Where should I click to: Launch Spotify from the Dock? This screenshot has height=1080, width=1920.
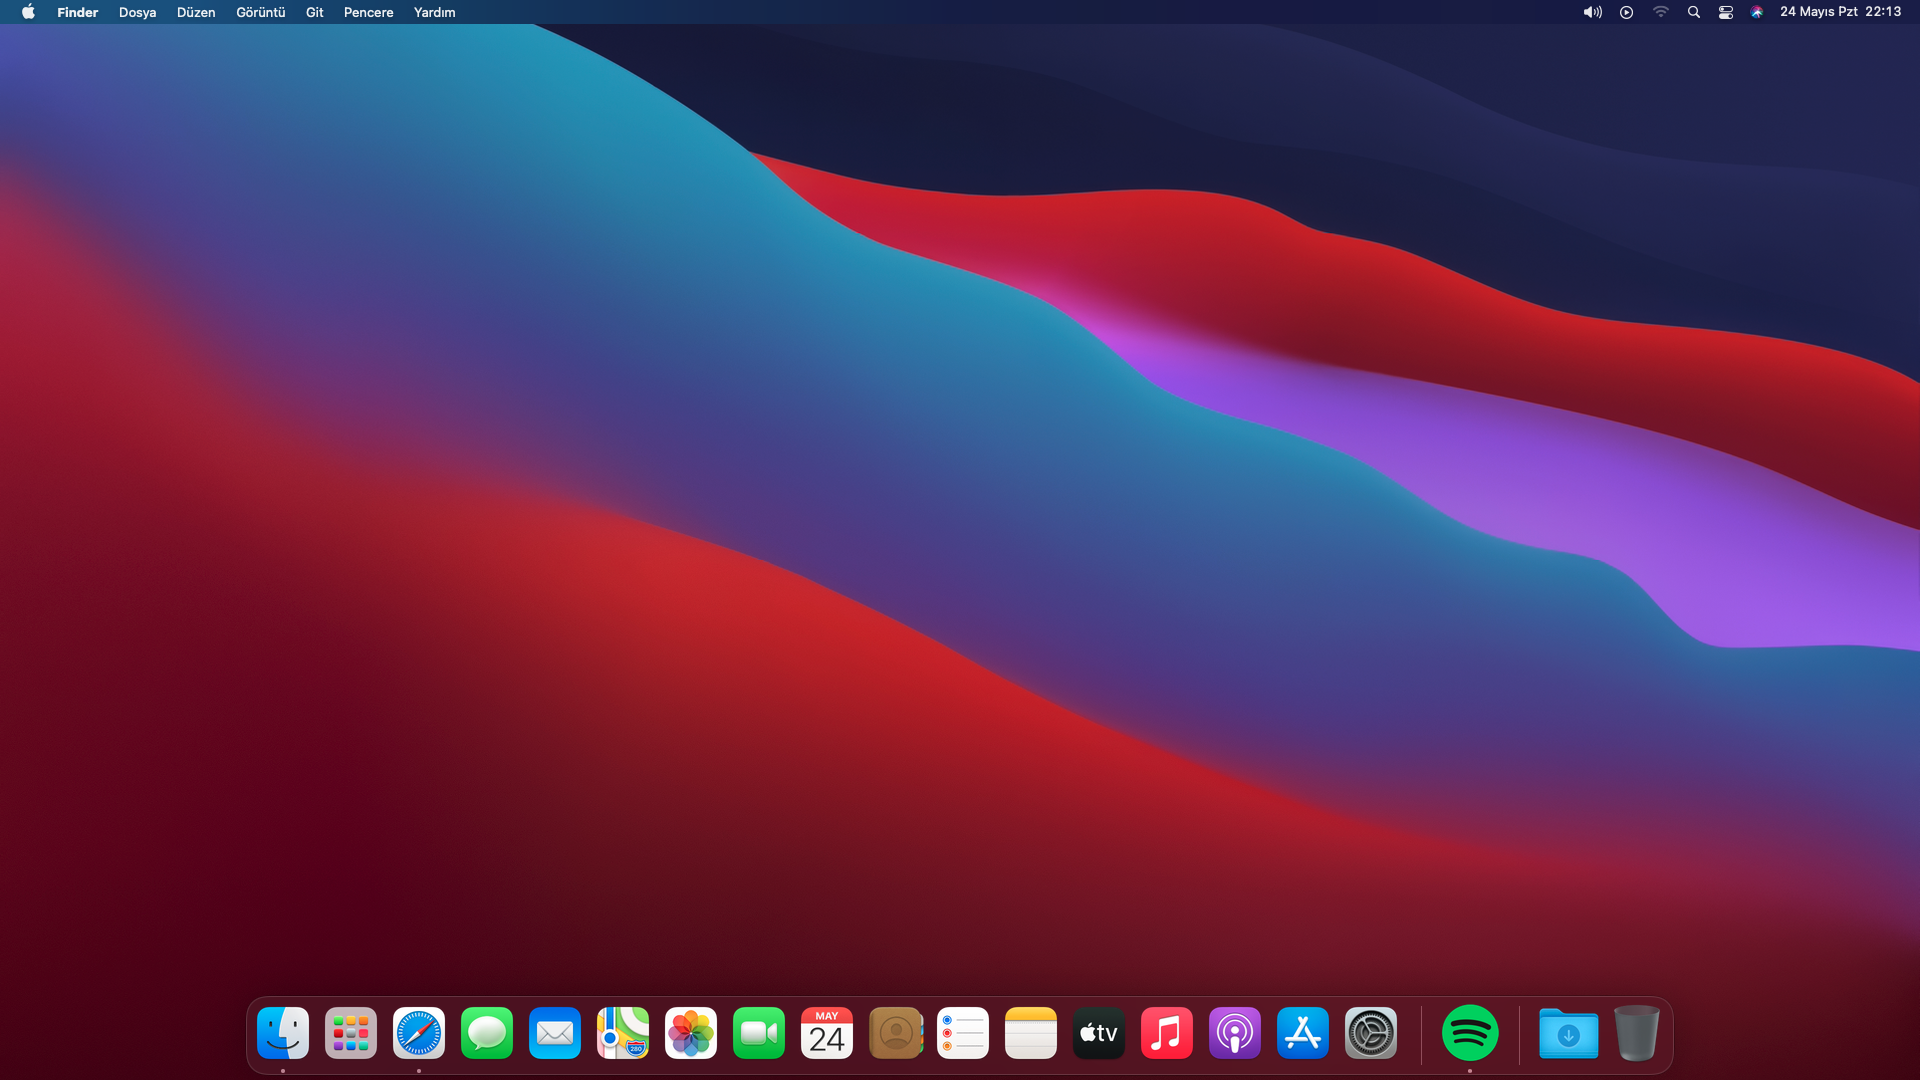(x=1470, y=1033)
